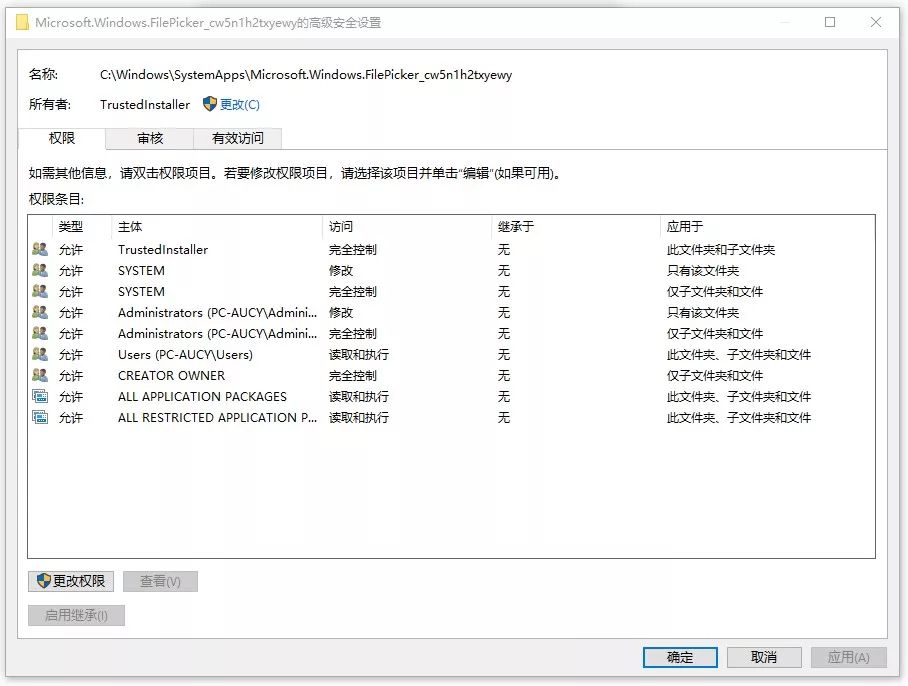This screenshot has width=908, height=686.
Task: Click 读取和执行 in the Users row
Action: (x=358, y=354)
